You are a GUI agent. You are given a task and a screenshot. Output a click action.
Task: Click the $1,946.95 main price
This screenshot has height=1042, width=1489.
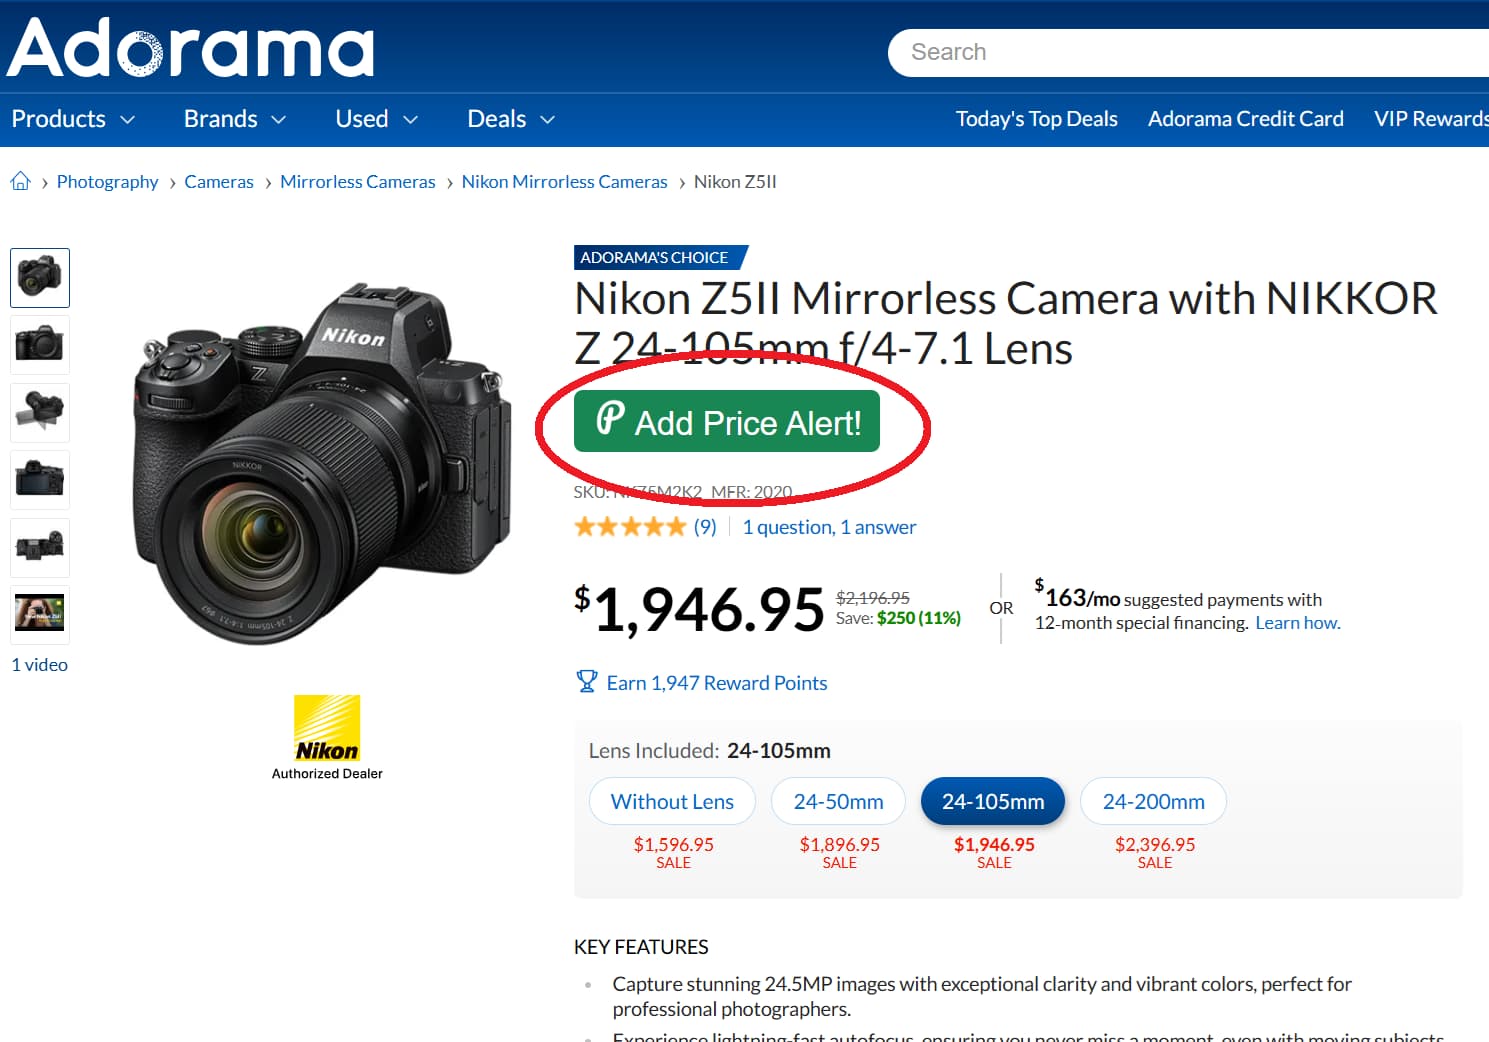[699, 608]
